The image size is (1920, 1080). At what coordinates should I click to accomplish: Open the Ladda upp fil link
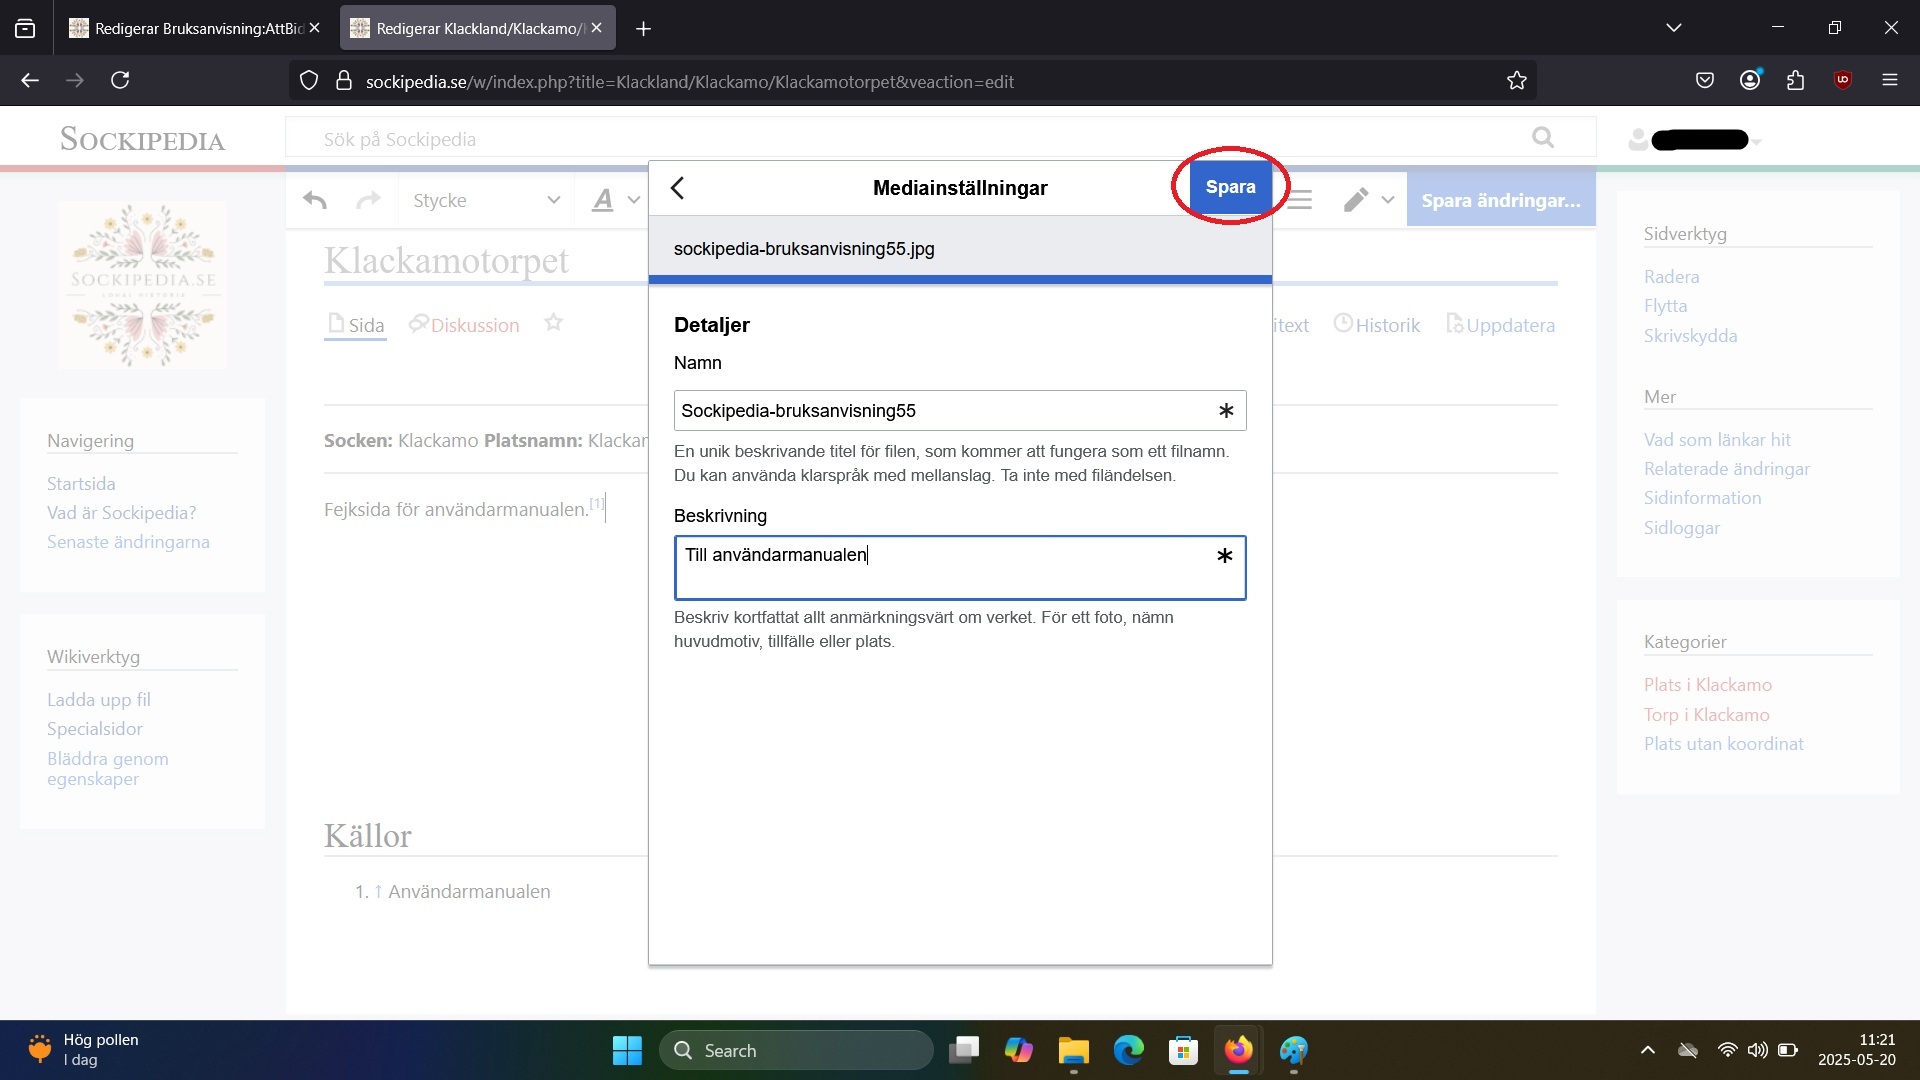99,699
